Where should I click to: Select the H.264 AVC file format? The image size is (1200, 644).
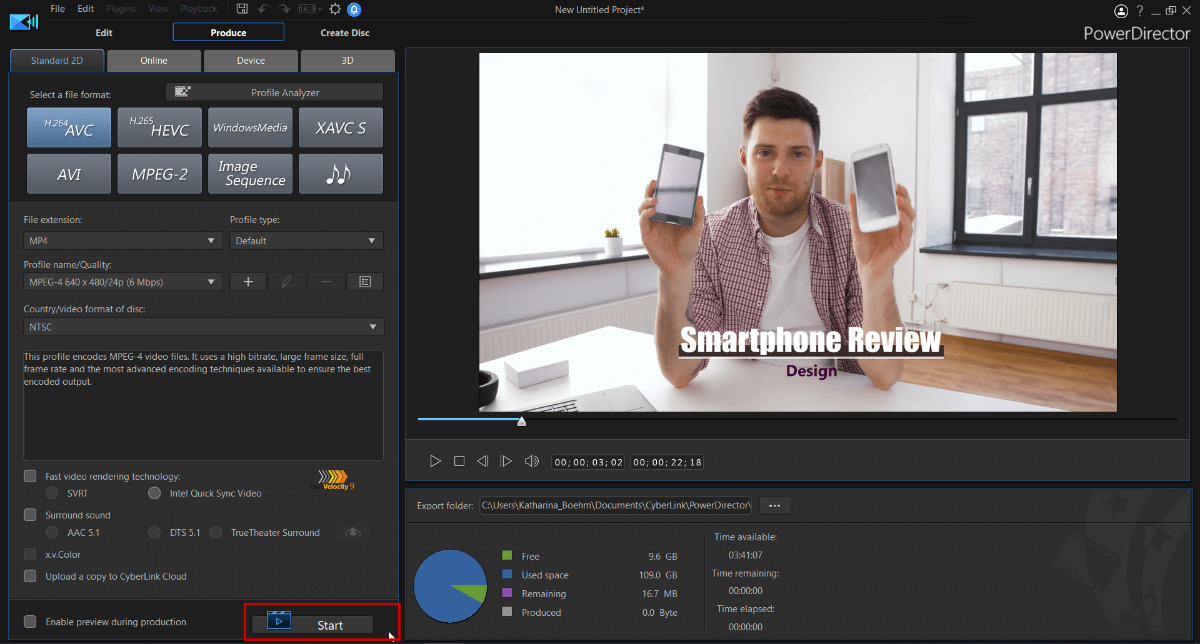(68, 127)
